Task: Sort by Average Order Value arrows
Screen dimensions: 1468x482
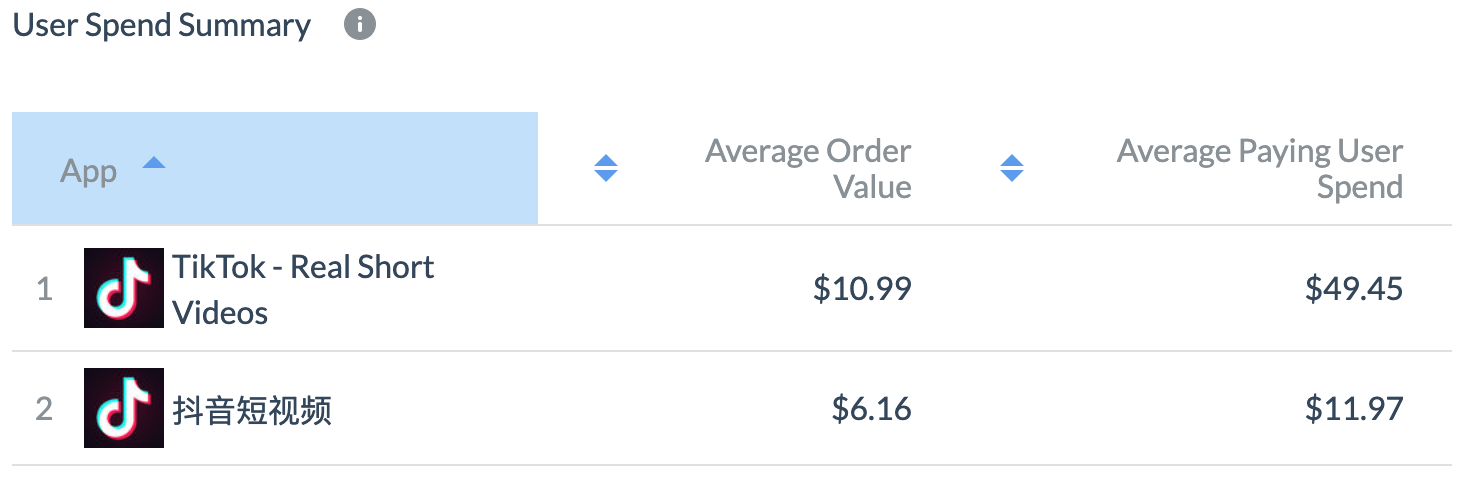Action: (x=606, y=168)
